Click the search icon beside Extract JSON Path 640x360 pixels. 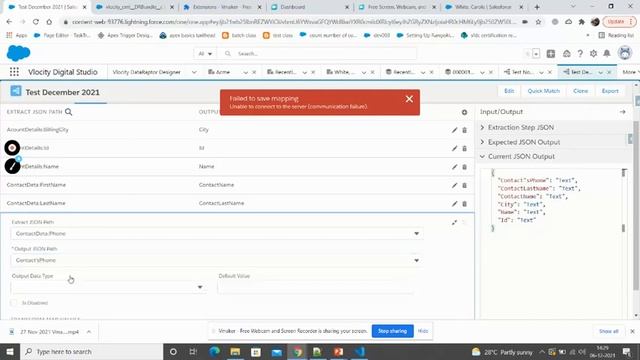pos(69,112)
